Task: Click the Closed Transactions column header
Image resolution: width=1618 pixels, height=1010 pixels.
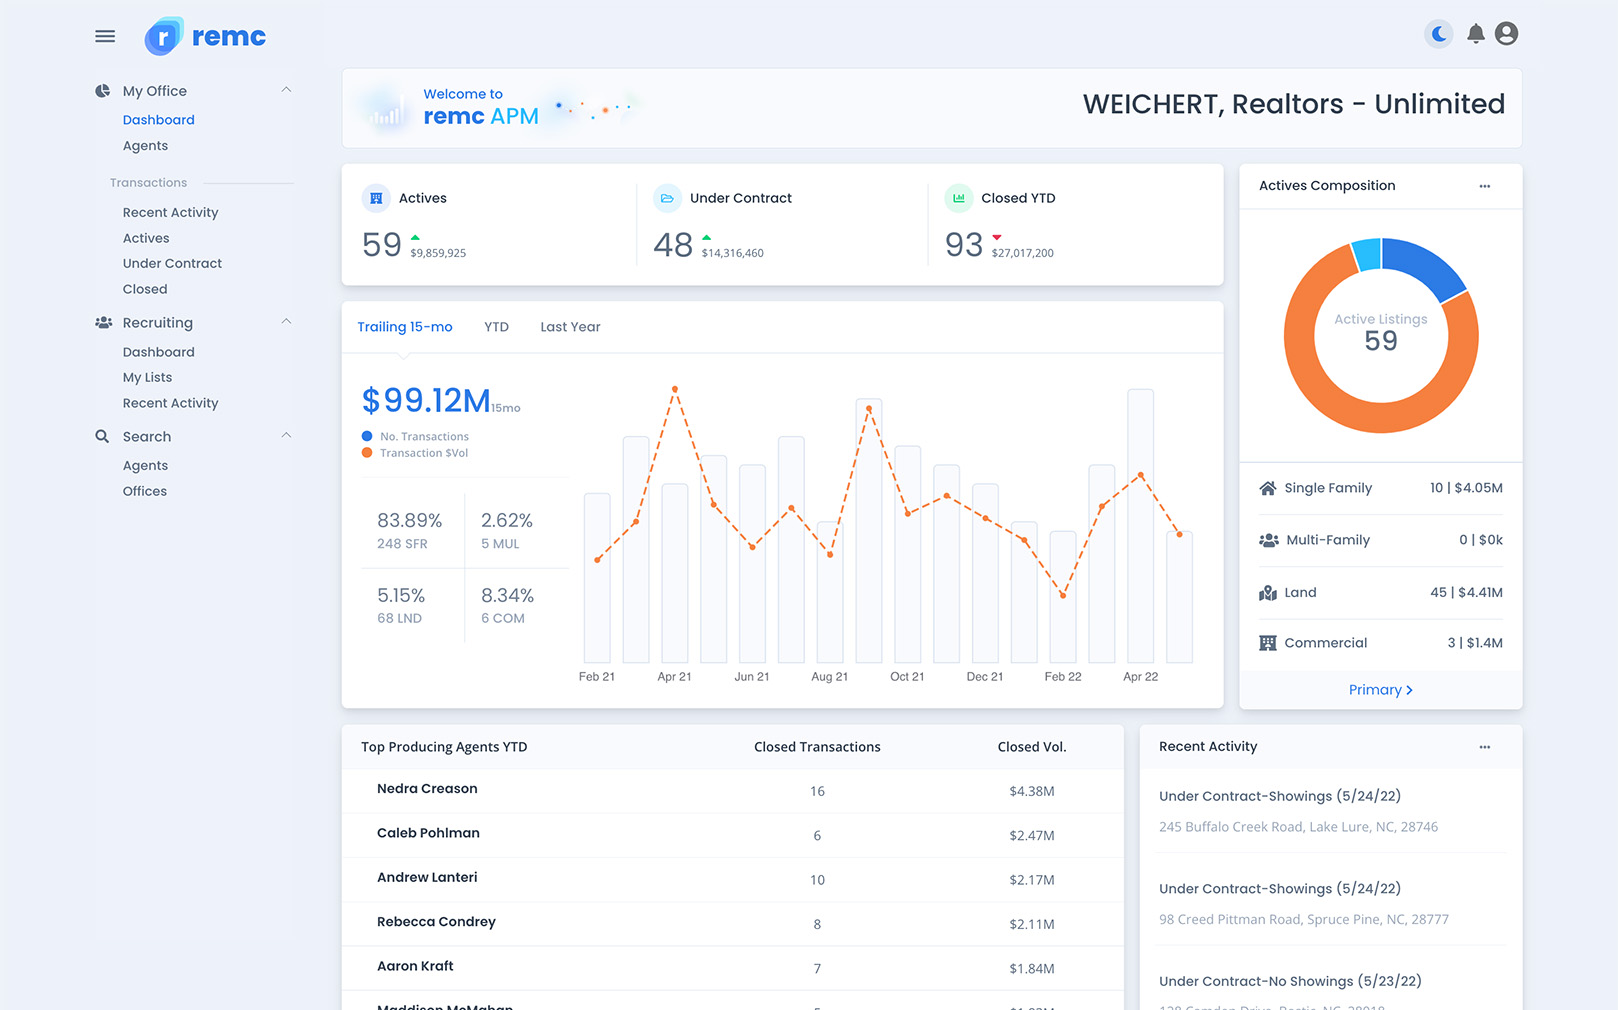Action: pos(817,747)
